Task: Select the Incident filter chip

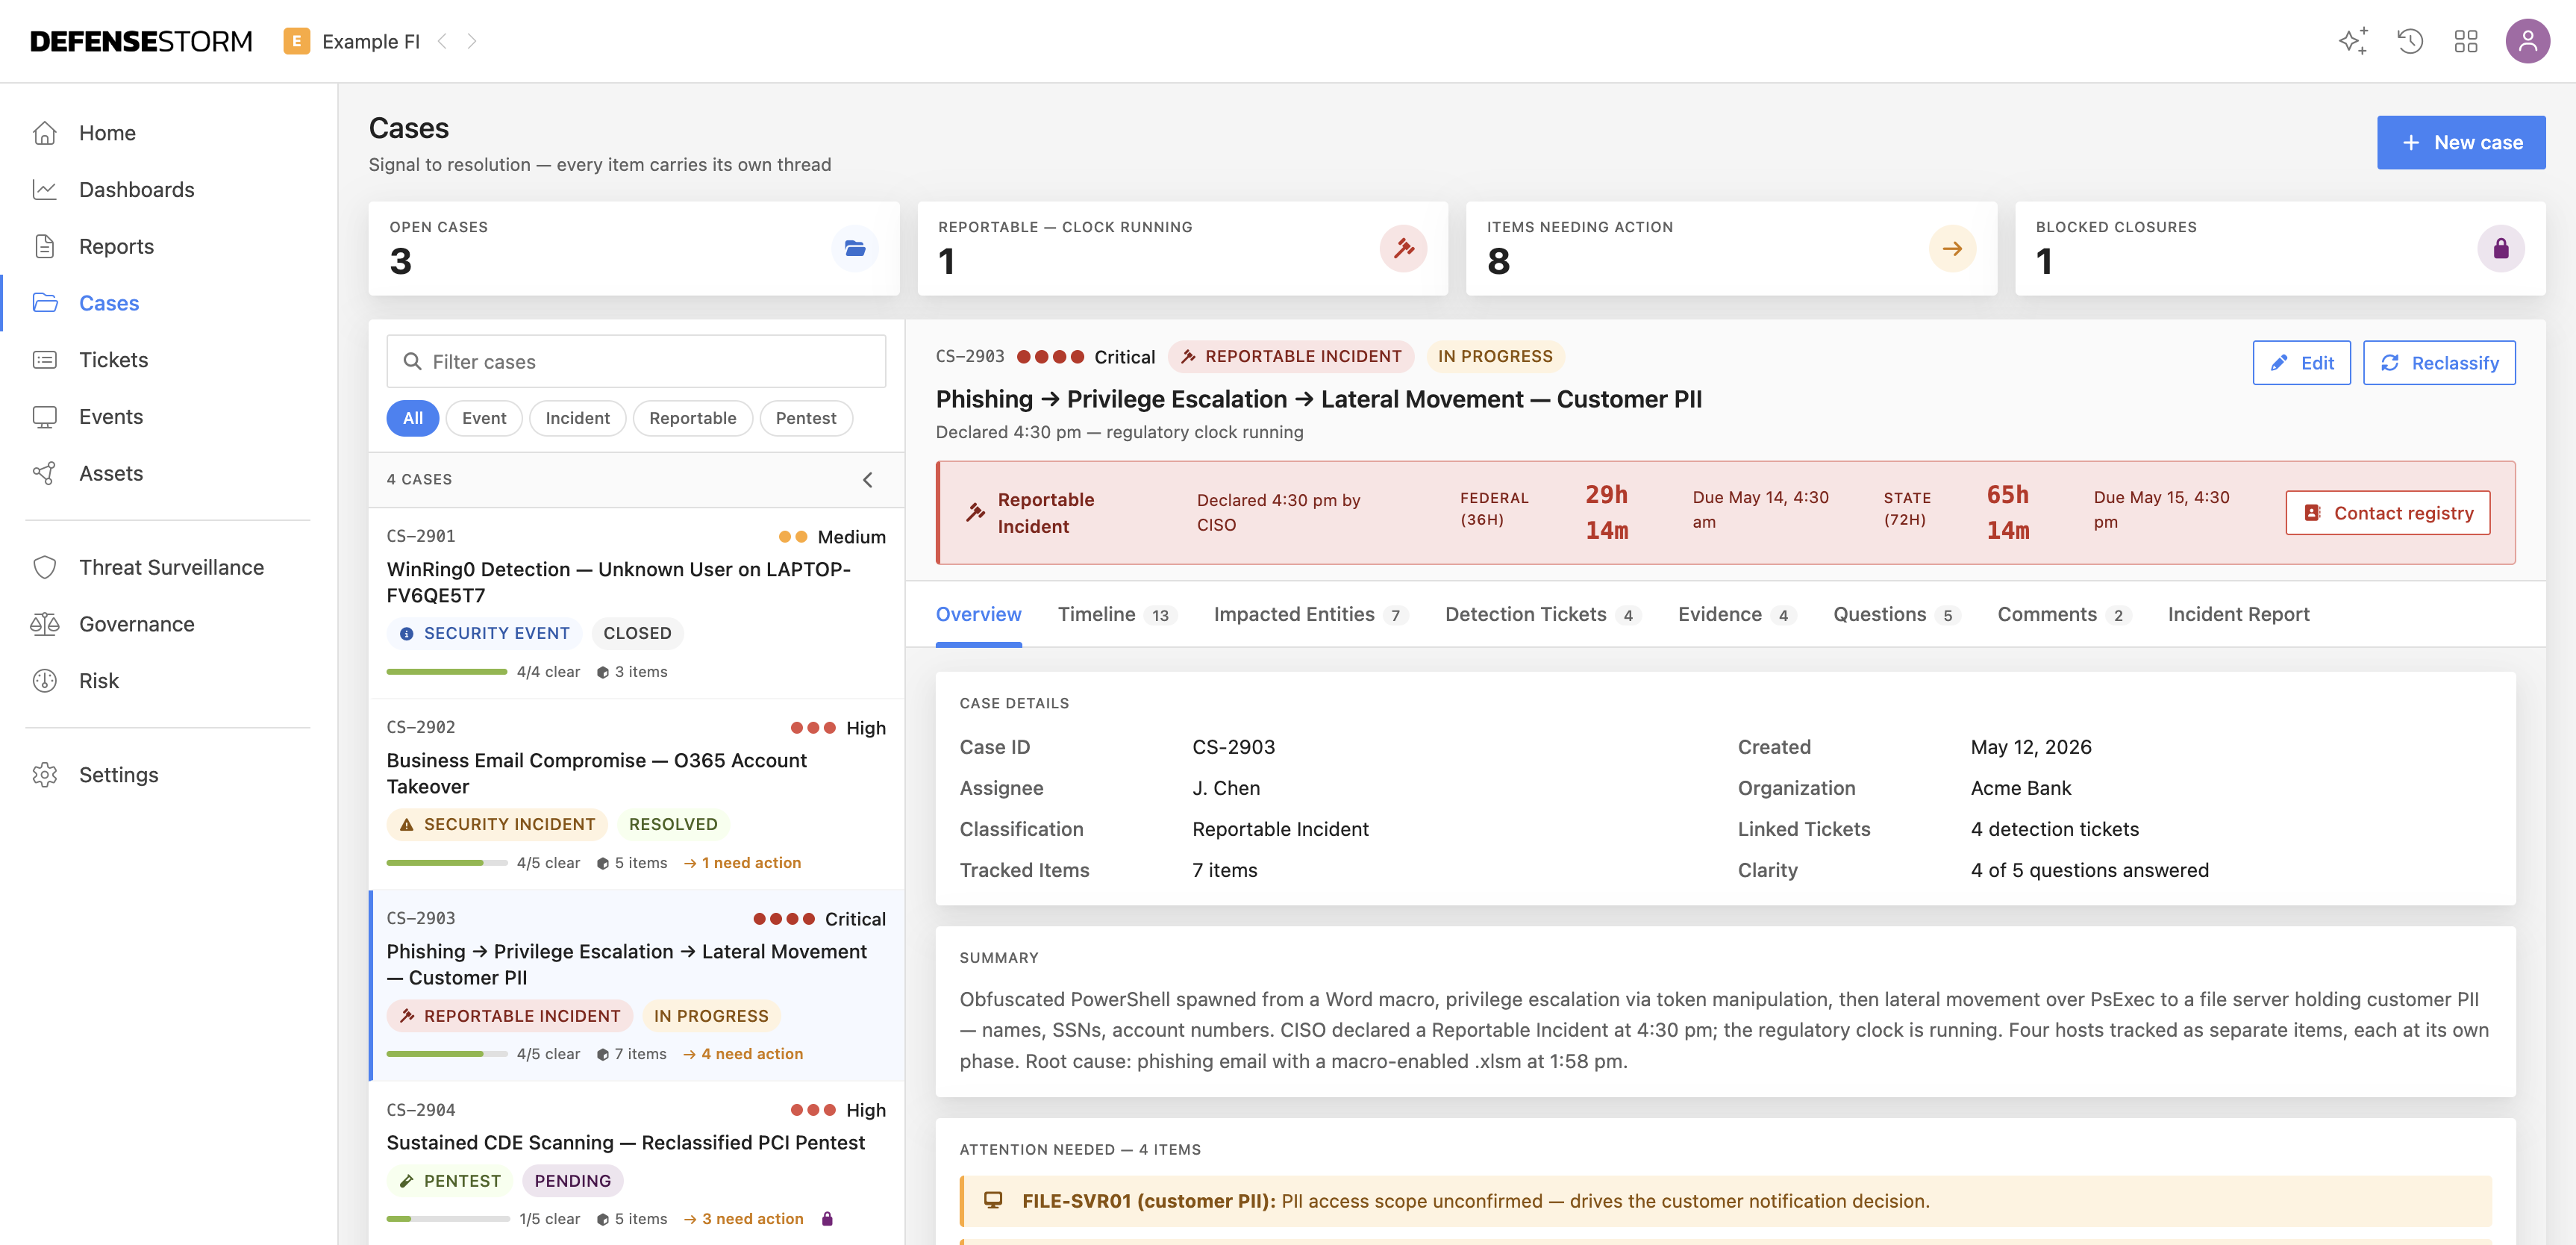Action: (x=577, y=418)
